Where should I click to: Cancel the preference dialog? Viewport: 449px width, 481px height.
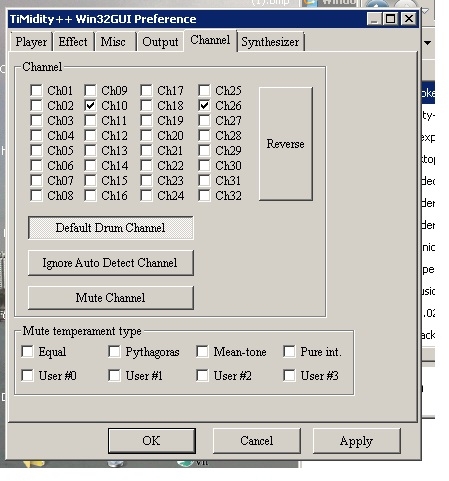point(257,441)
